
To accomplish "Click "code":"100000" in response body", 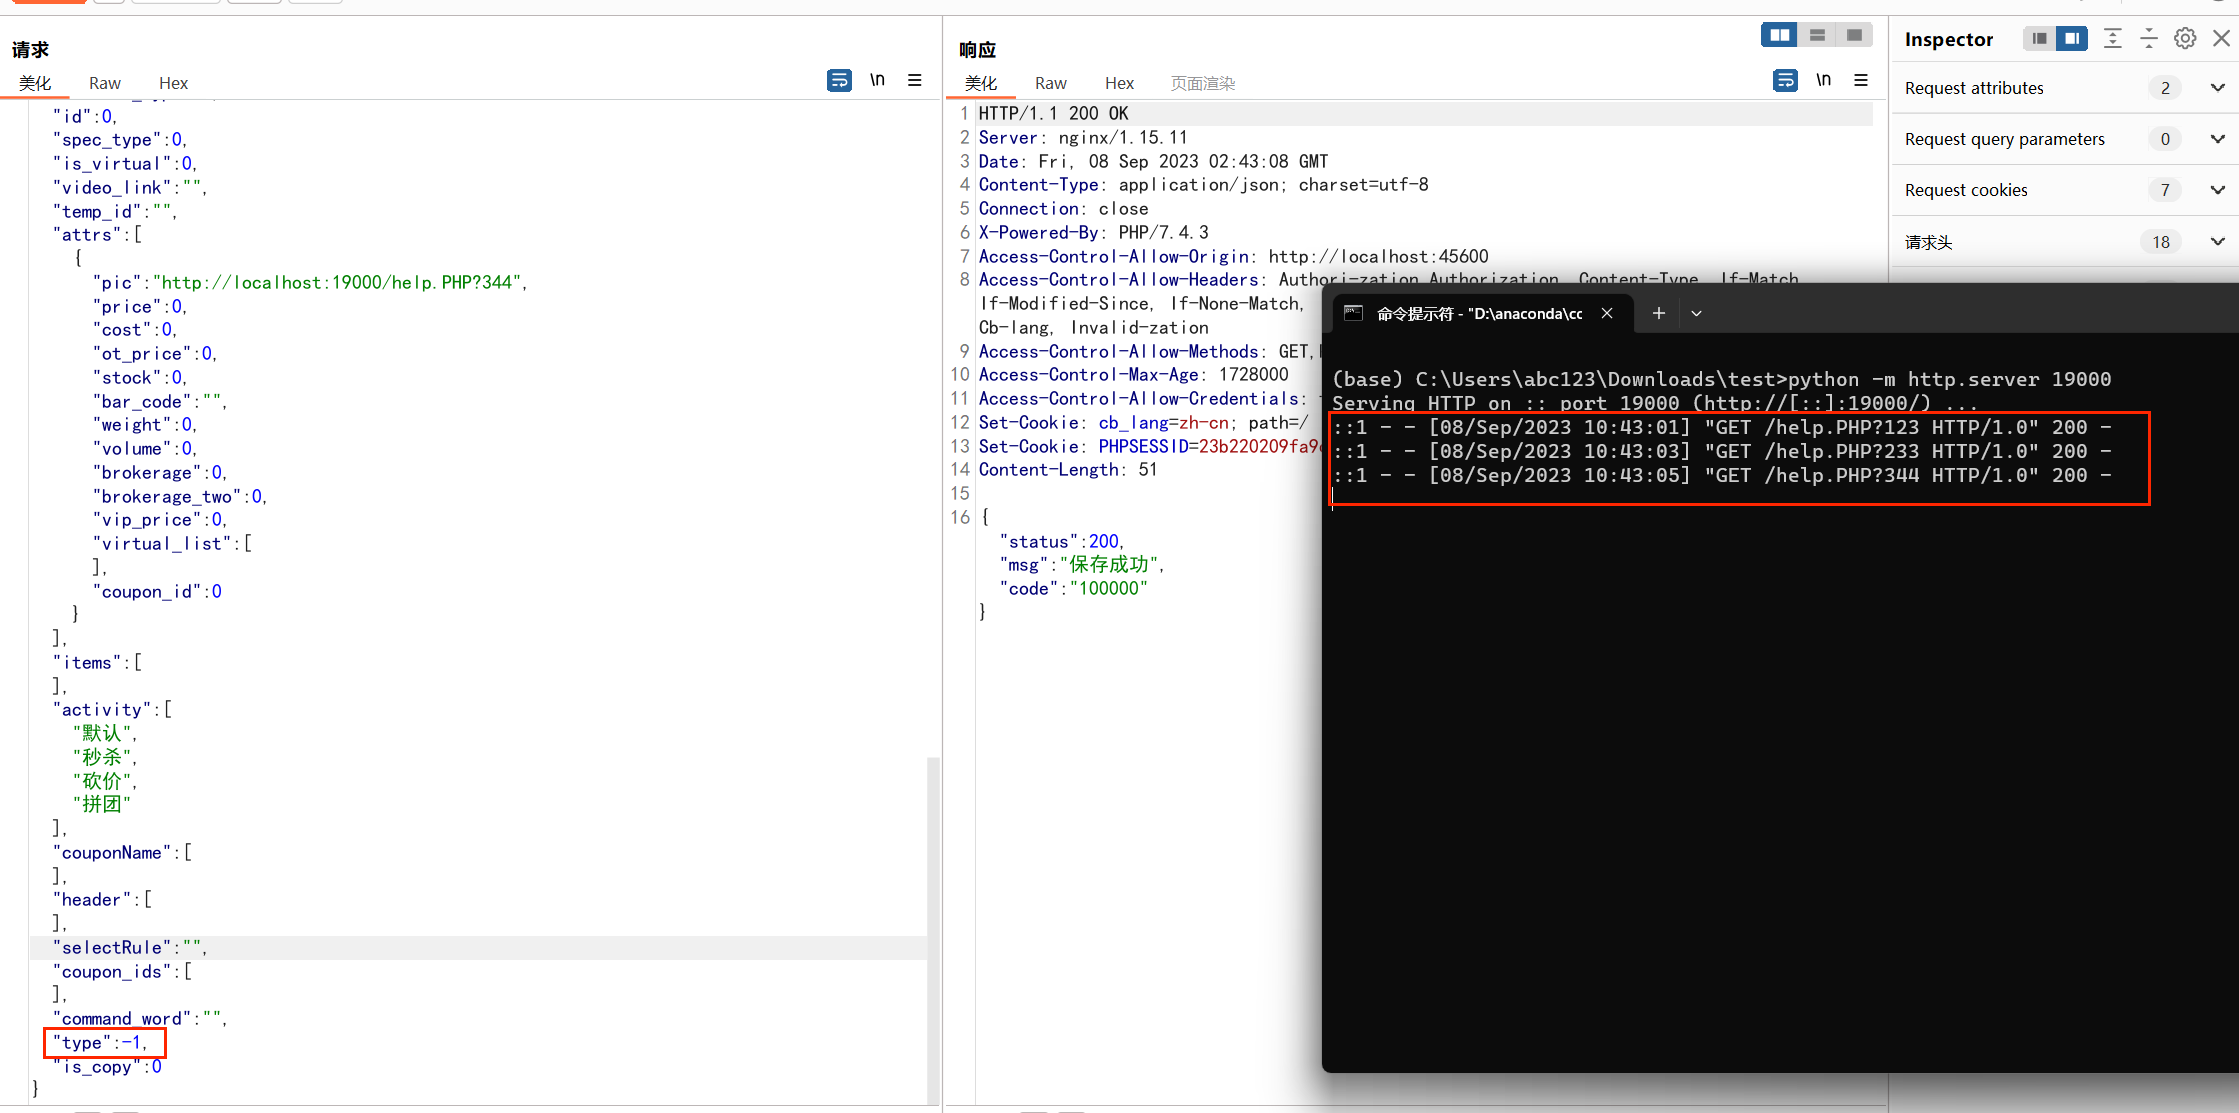I will point(1073,589).
